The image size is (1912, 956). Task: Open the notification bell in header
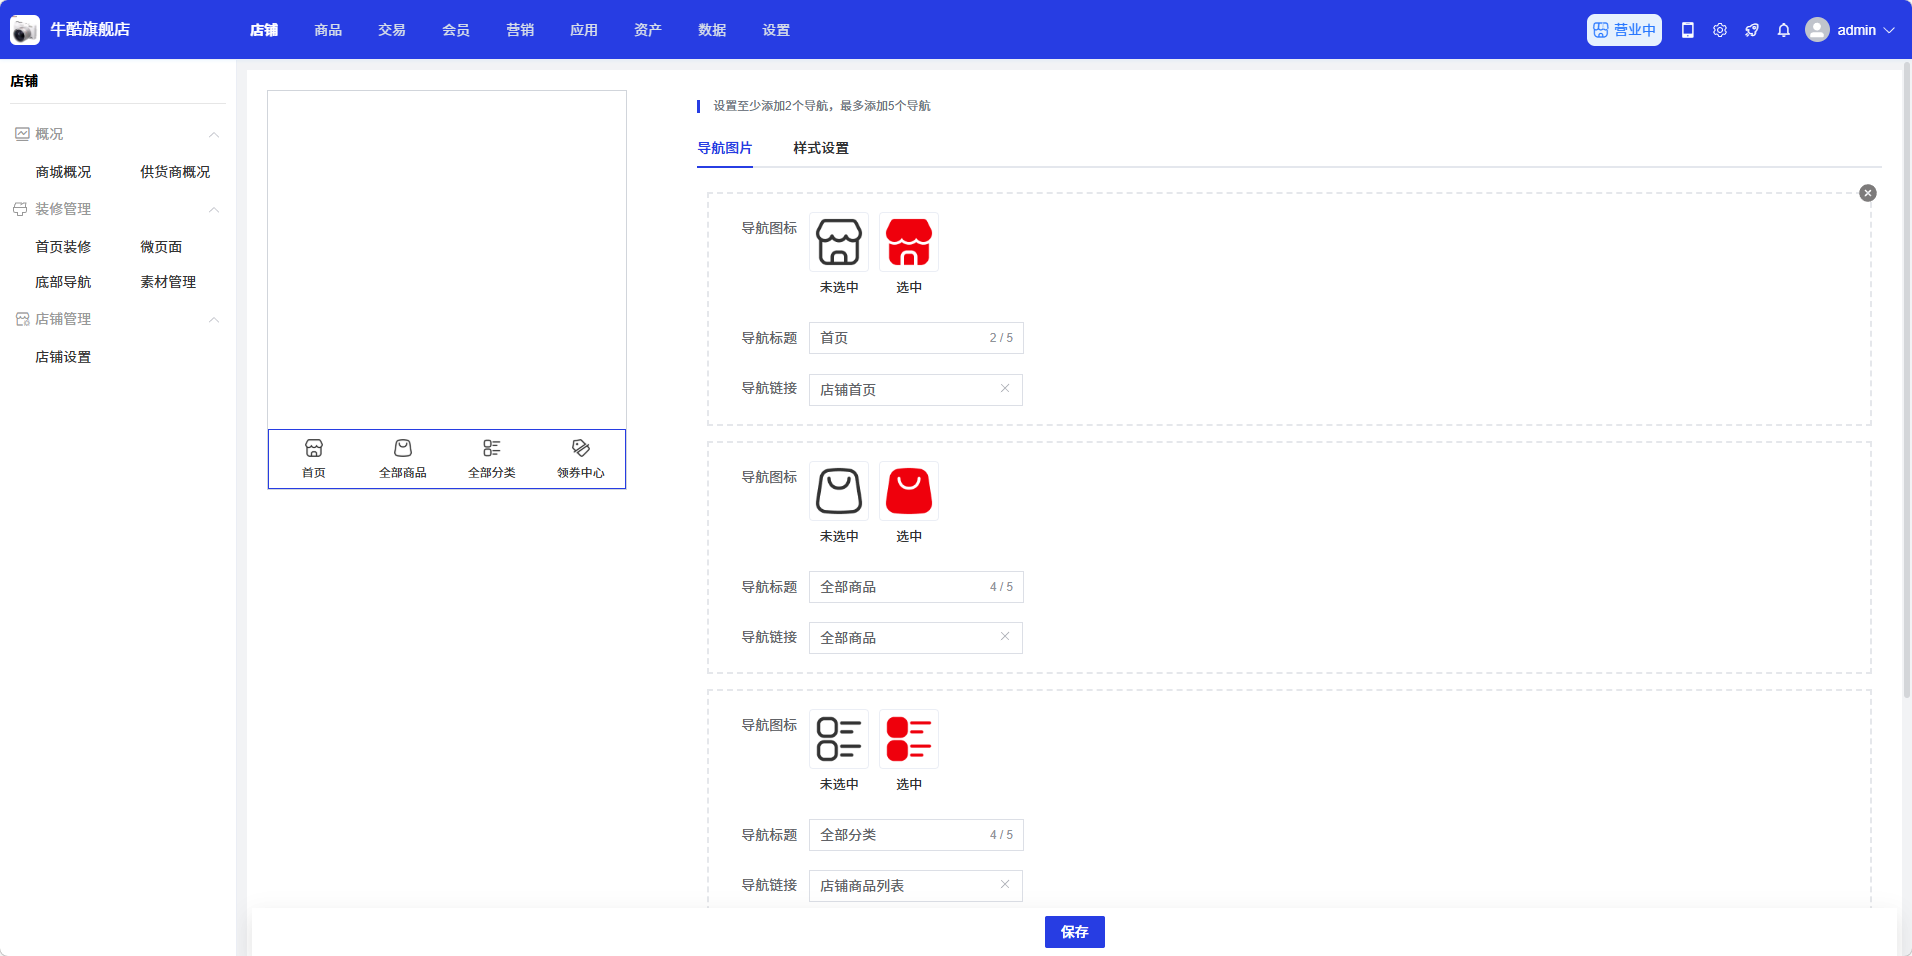pyautogui.click(x=1783, y=30)
